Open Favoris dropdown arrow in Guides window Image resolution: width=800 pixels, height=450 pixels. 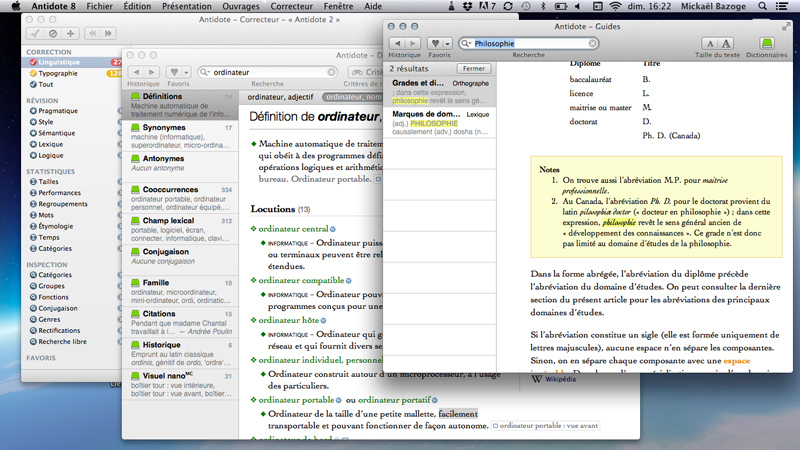447,43
